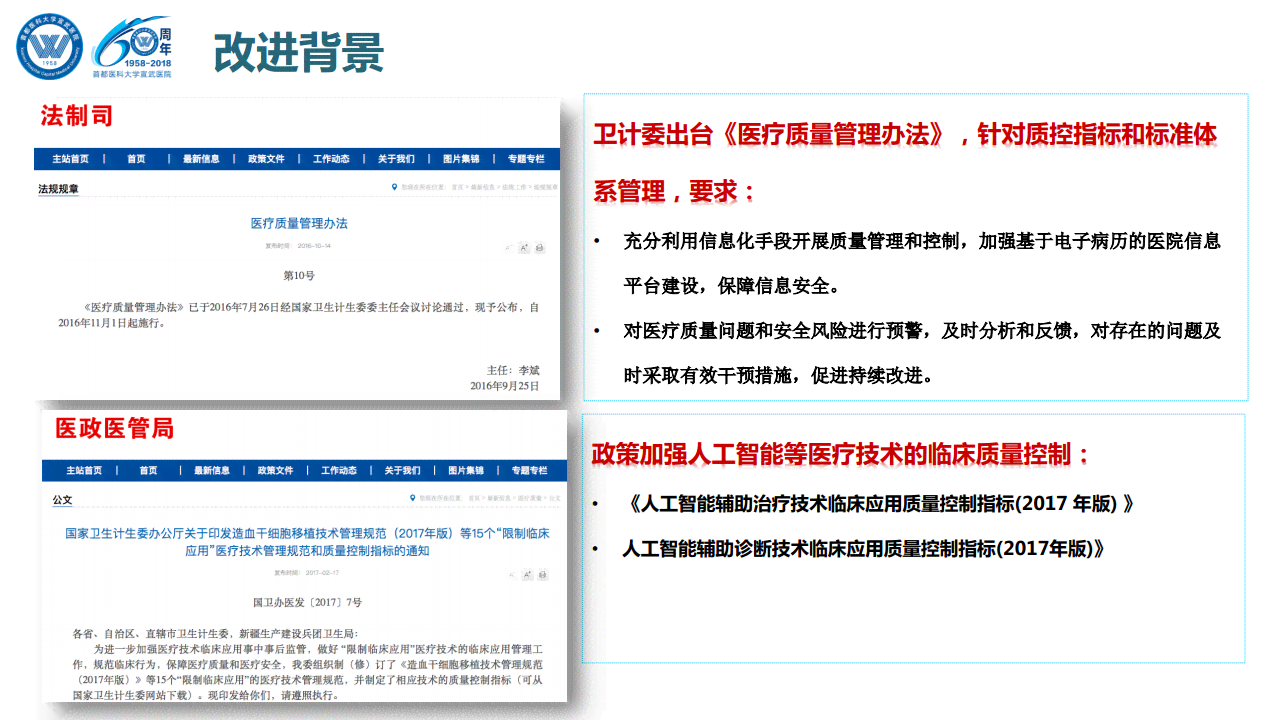Click the date 2016年9月25日

(504, 385)
